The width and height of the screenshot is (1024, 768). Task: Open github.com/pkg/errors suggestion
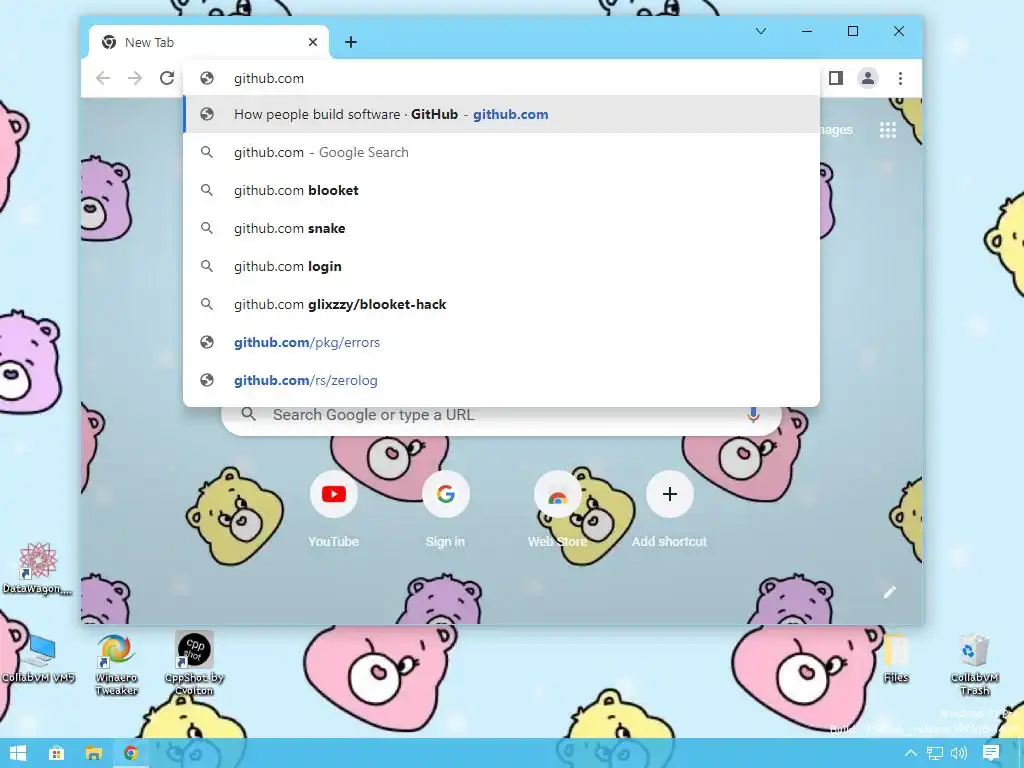click(501, 342)
